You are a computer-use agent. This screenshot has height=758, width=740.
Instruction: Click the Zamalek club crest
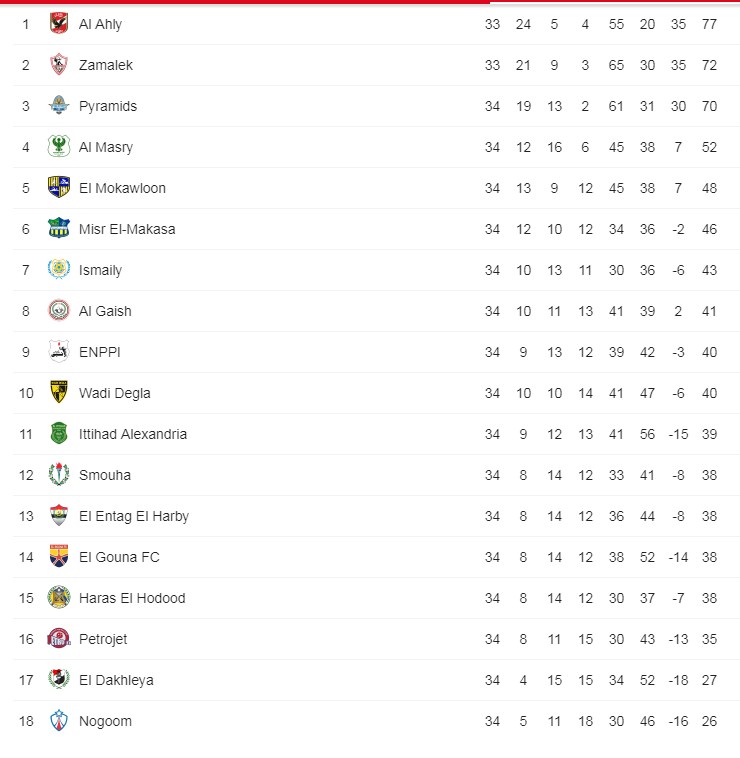(x=59, y=65)
